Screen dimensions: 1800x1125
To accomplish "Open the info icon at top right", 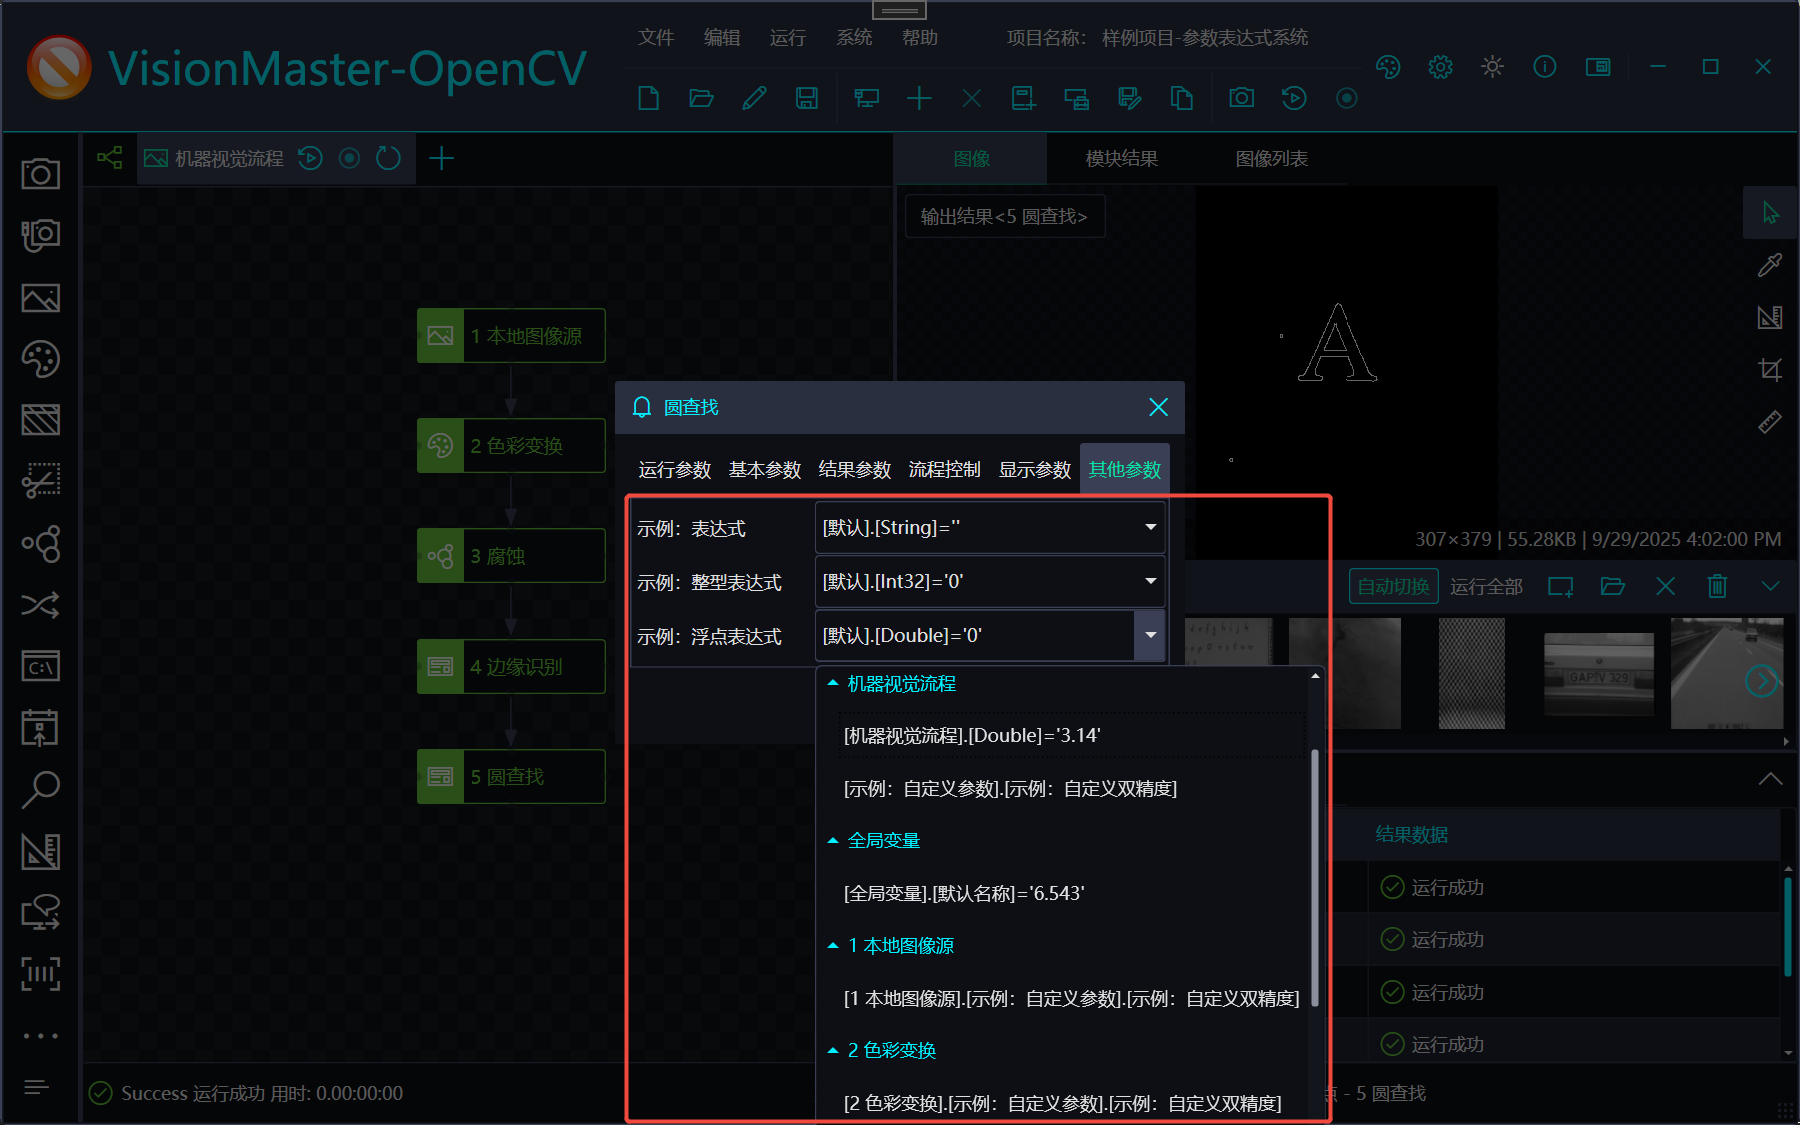I will coord(1545,67).
